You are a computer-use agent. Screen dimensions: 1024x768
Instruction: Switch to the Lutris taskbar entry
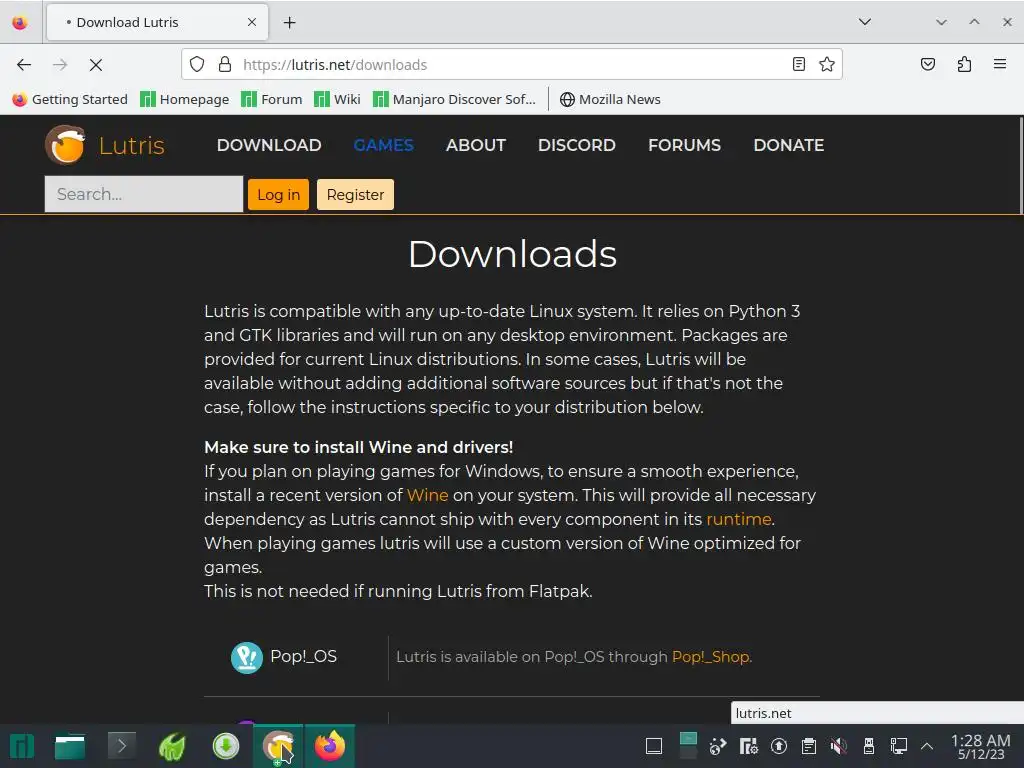pos(278,746)
